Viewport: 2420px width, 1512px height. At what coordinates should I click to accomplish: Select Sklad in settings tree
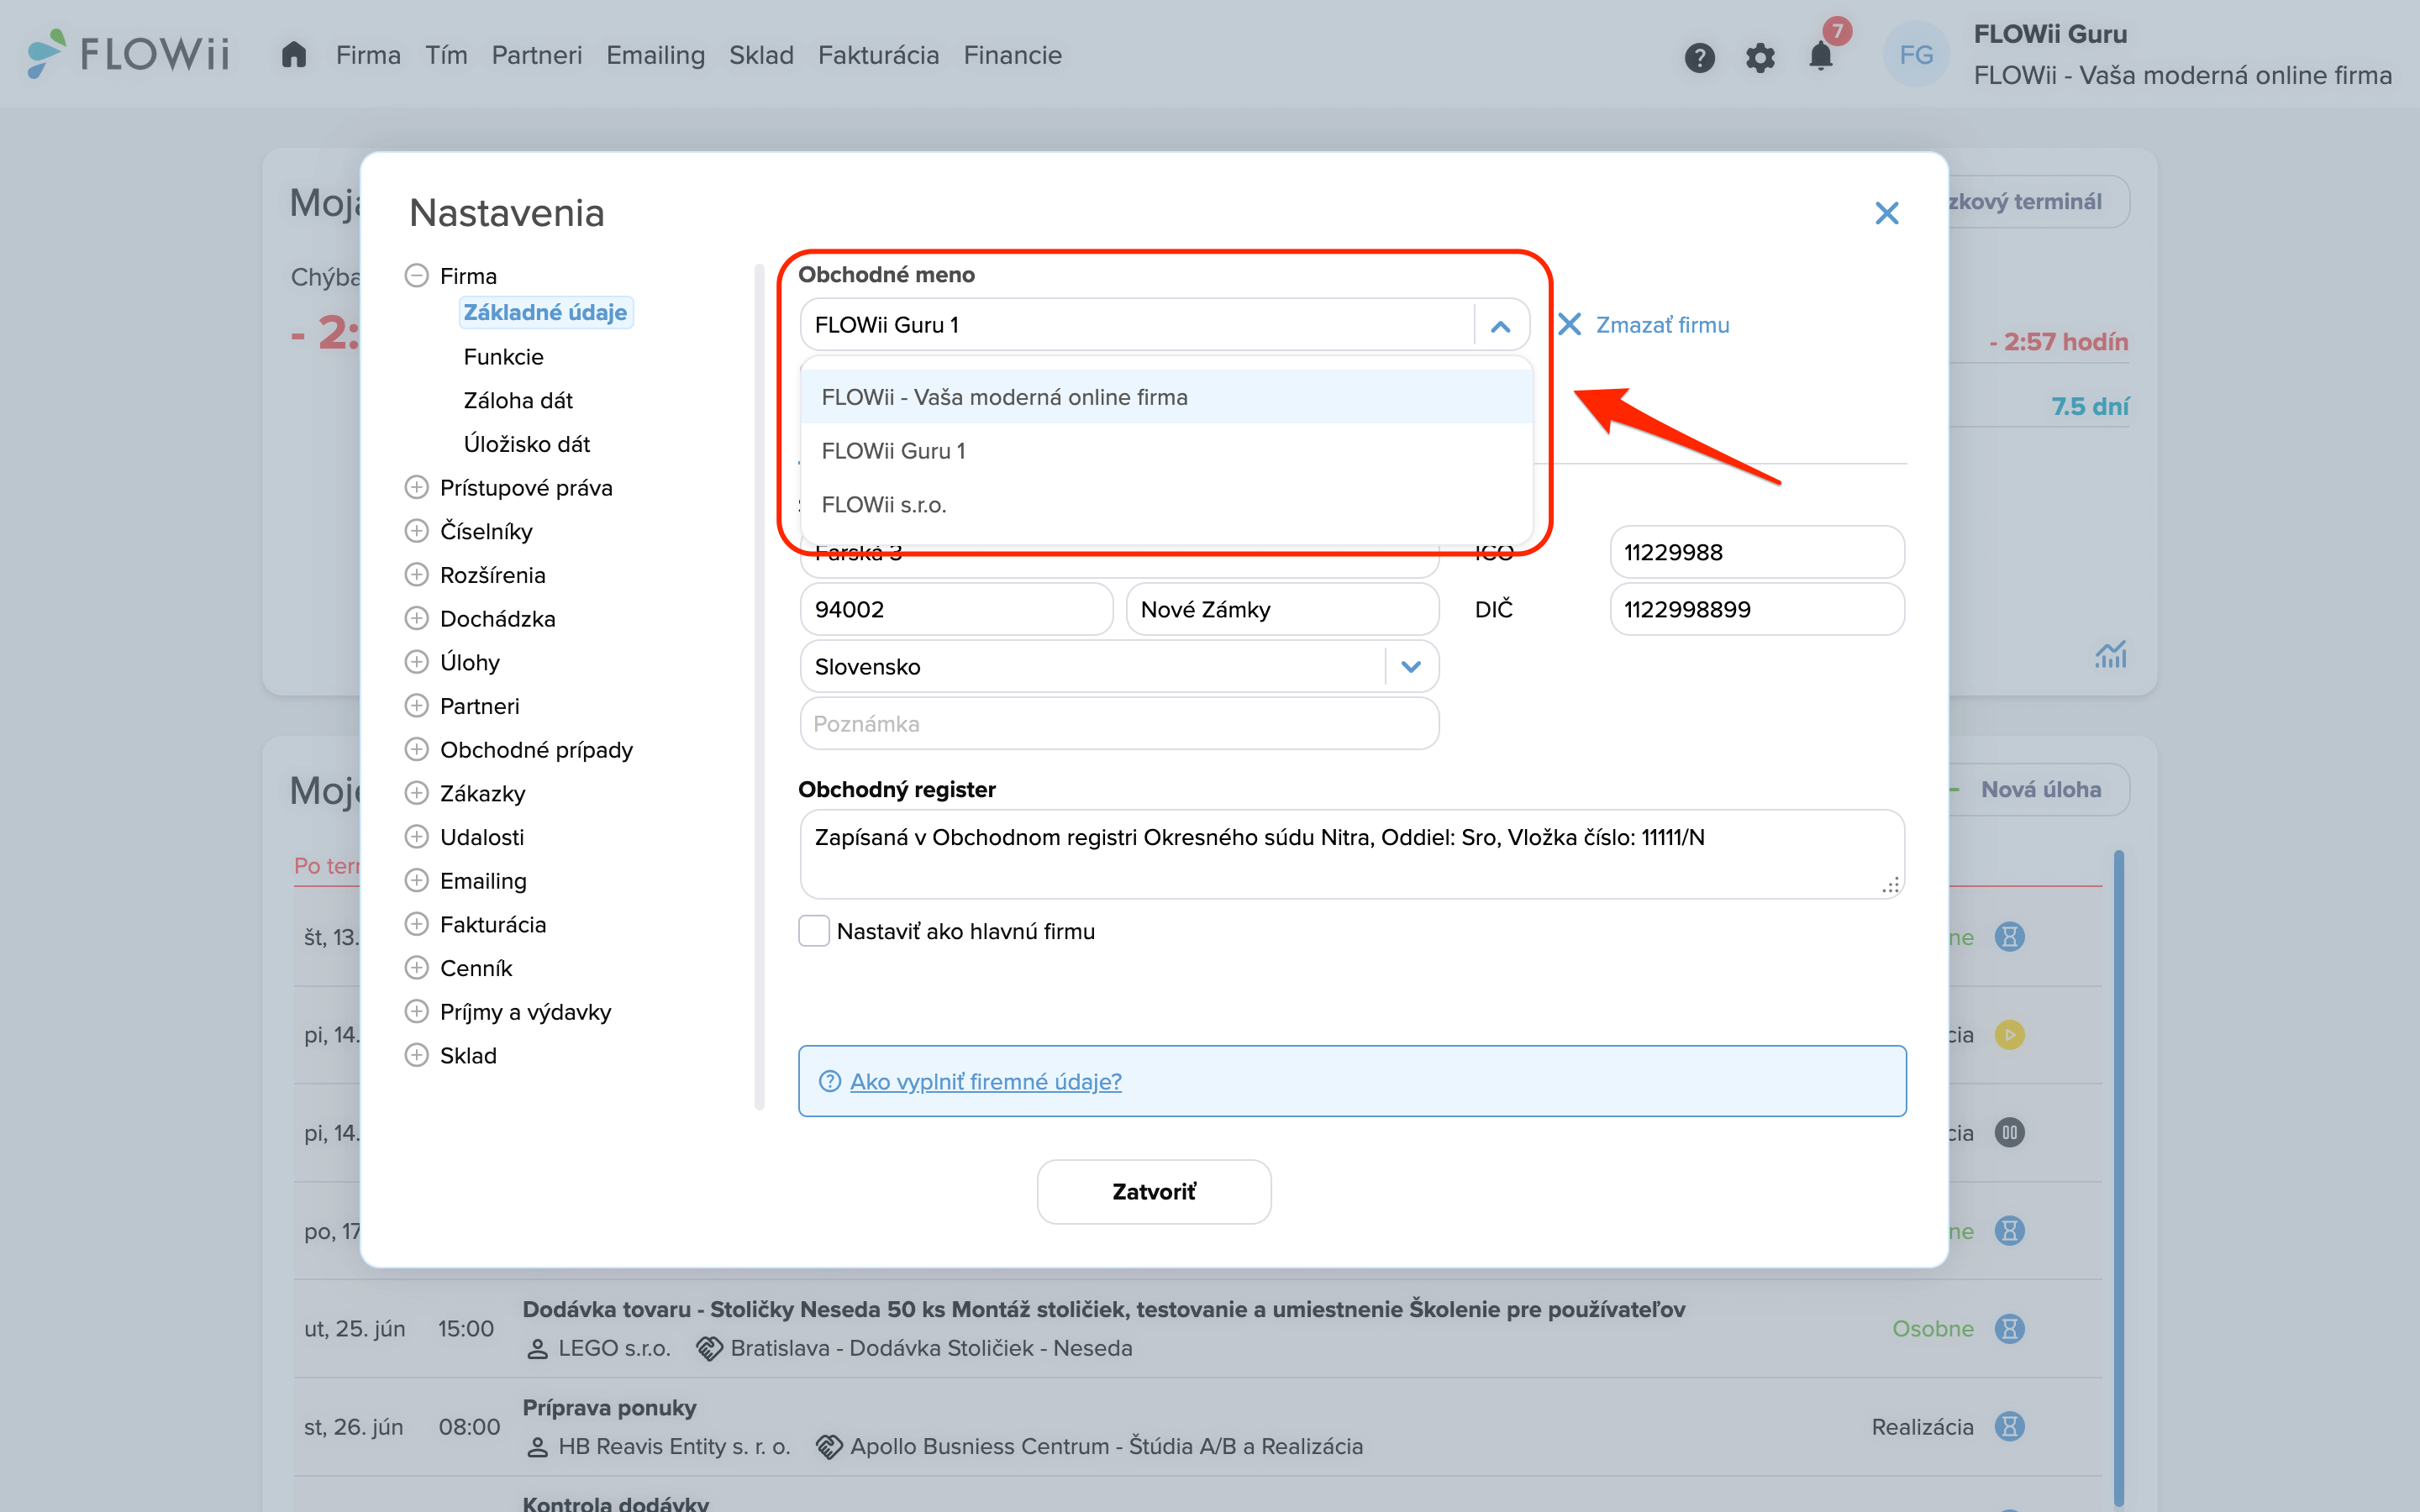click(468, 1056)
